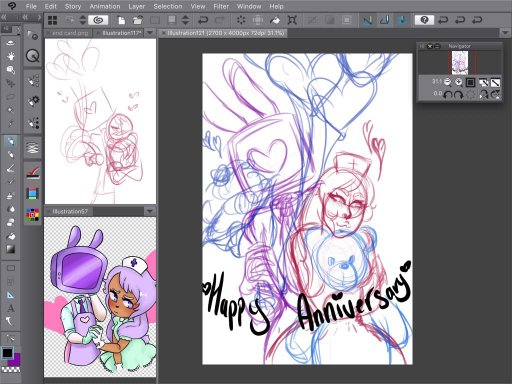
Task: Click the New document icon
Action: 122,20
